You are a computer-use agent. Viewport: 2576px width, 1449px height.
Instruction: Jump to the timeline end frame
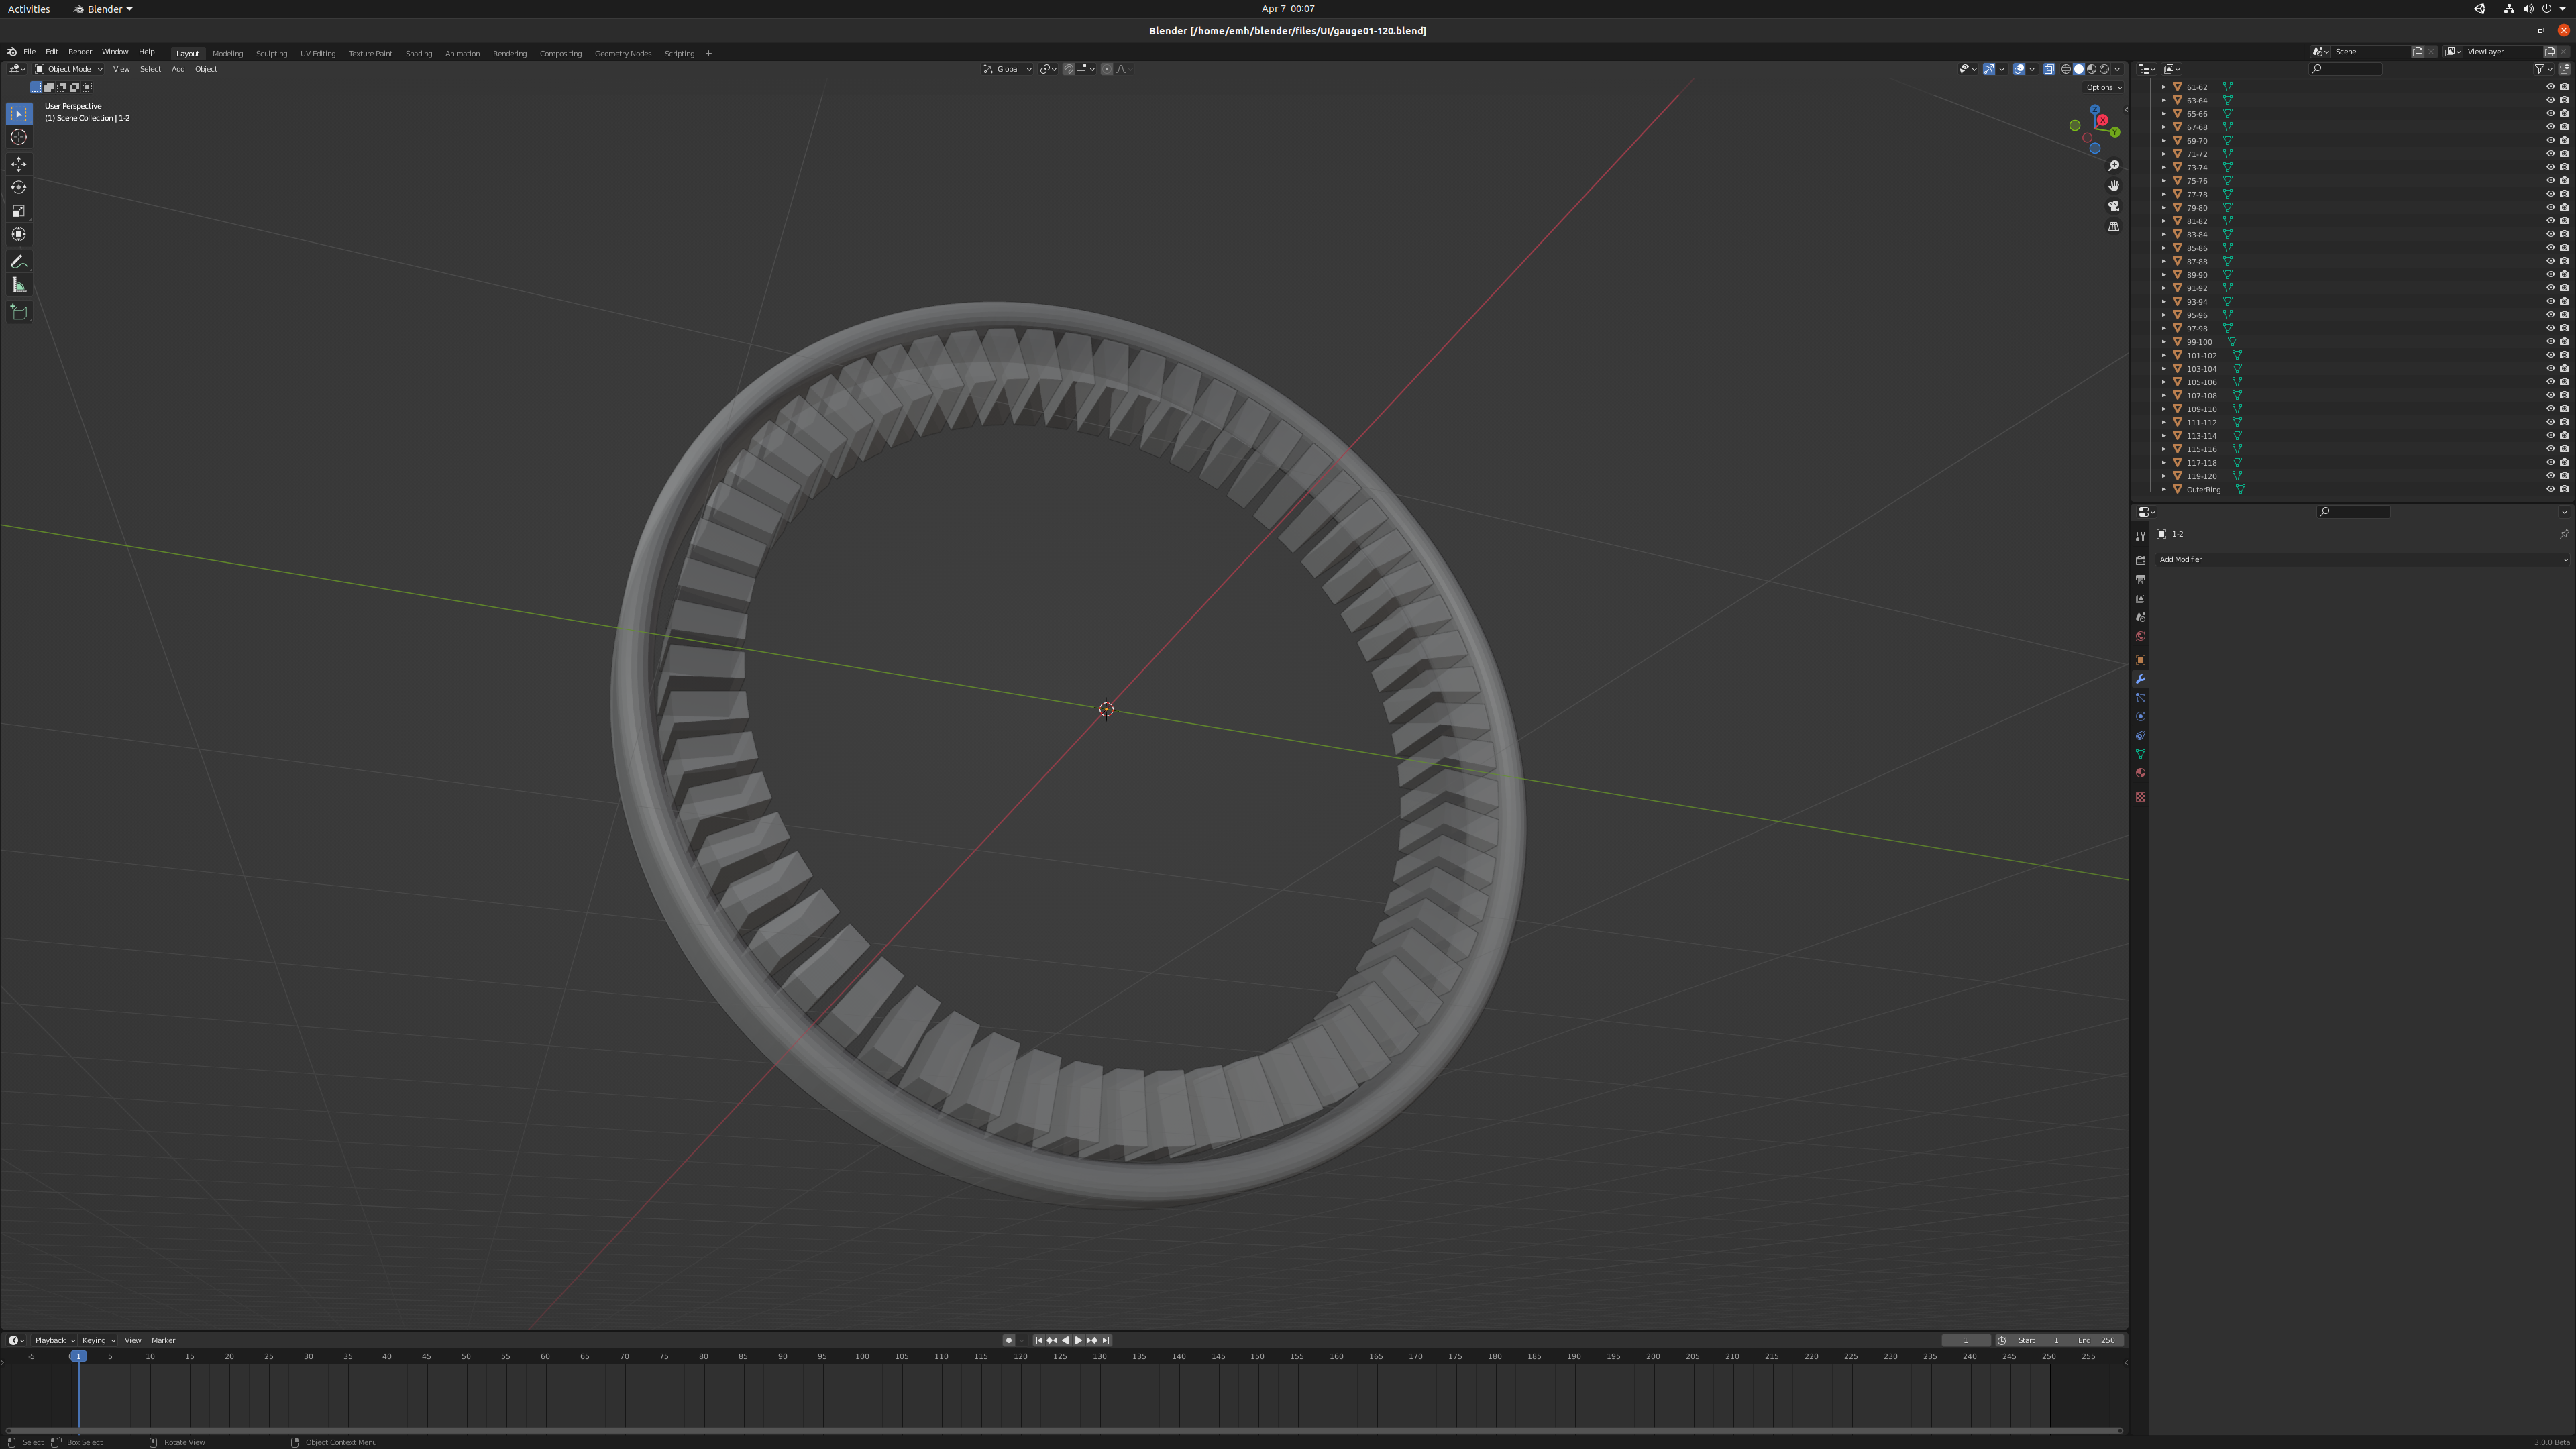(x=1106, y=1341)
